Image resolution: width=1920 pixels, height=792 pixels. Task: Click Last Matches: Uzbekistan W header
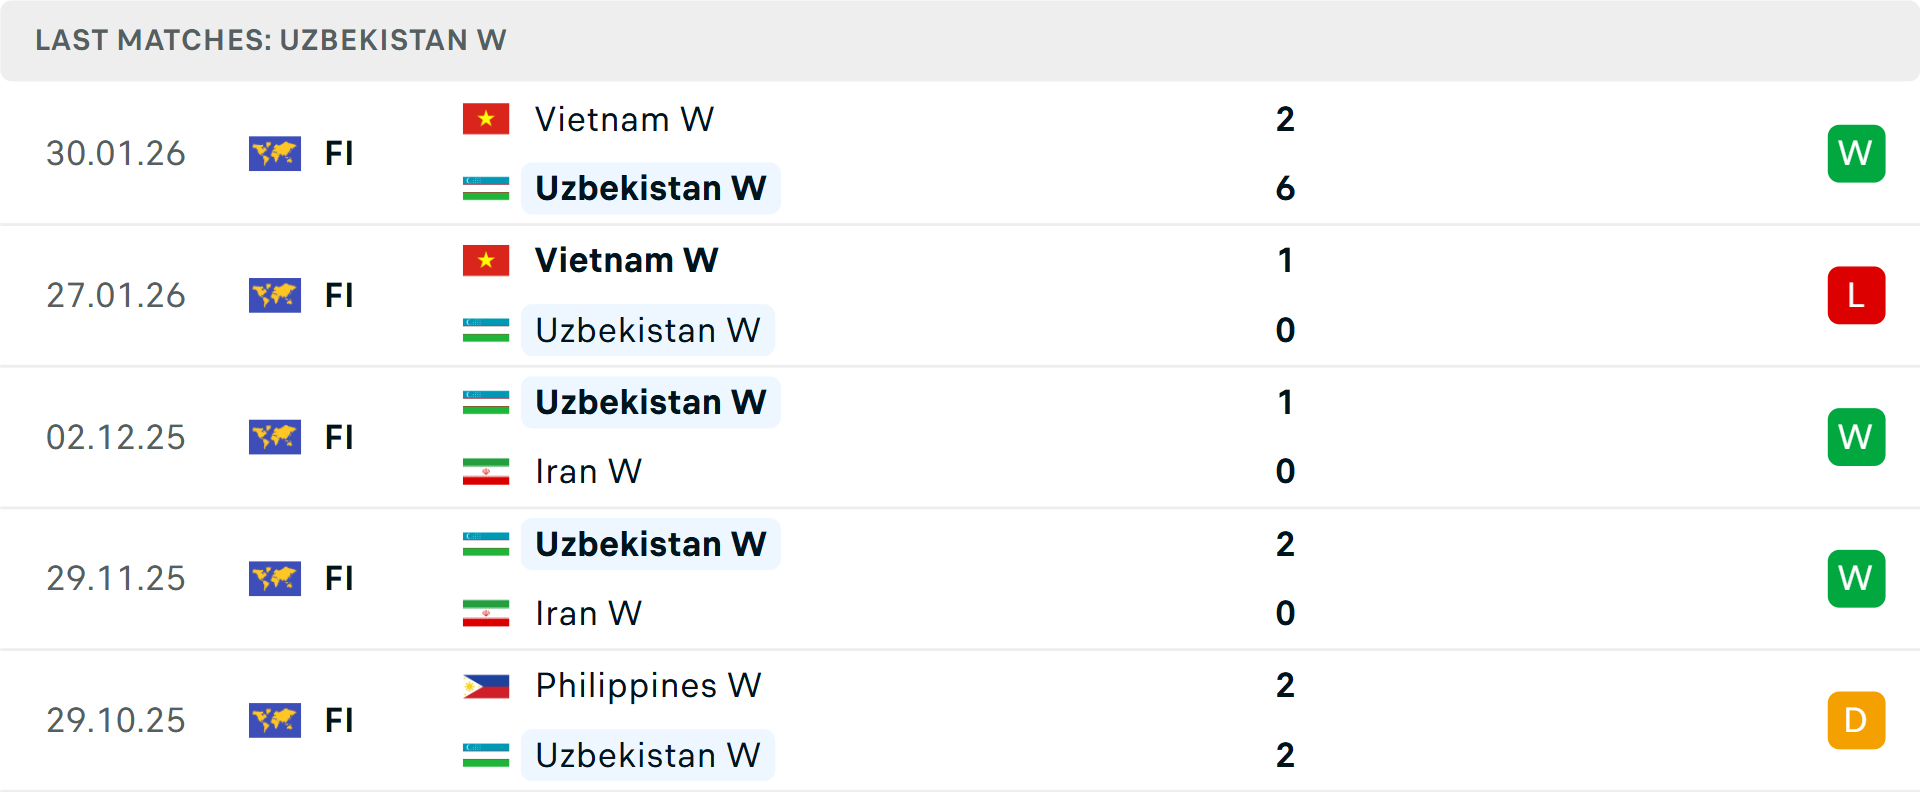pos(271,40)
